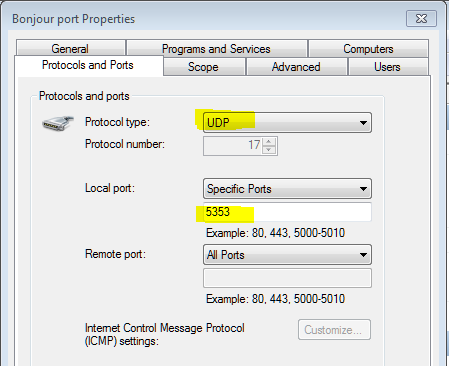
Task: Switch to the Advanced tab
Action: pyautogui.click(x=296, y=67)
